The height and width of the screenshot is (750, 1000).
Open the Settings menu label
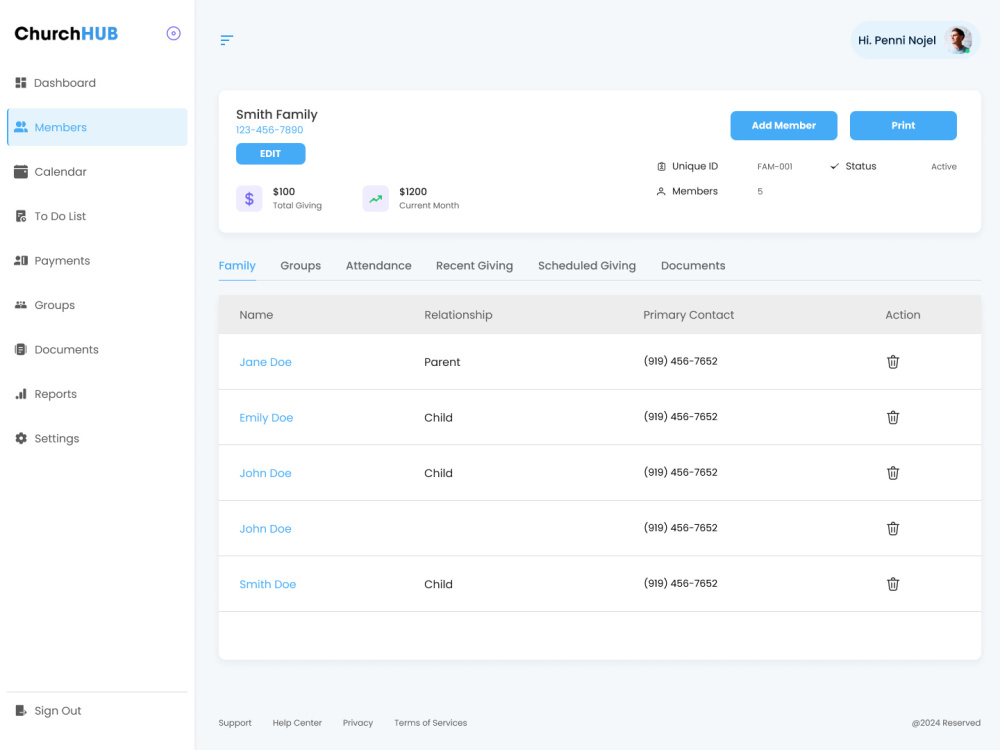(x=57, y=438)
